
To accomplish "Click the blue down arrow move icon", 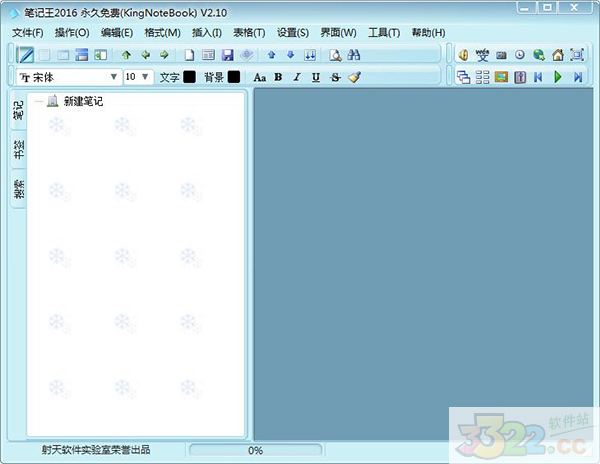I will coord(290,55).
